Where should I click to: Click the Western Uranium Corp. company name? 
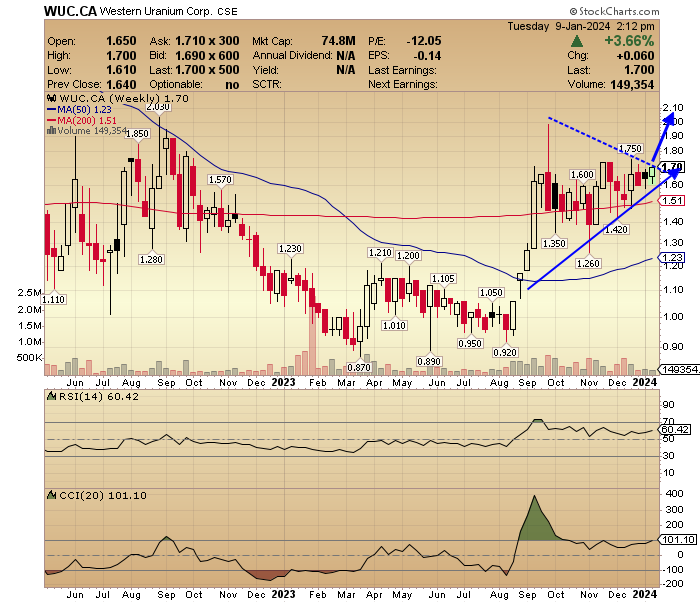point(156,12)
